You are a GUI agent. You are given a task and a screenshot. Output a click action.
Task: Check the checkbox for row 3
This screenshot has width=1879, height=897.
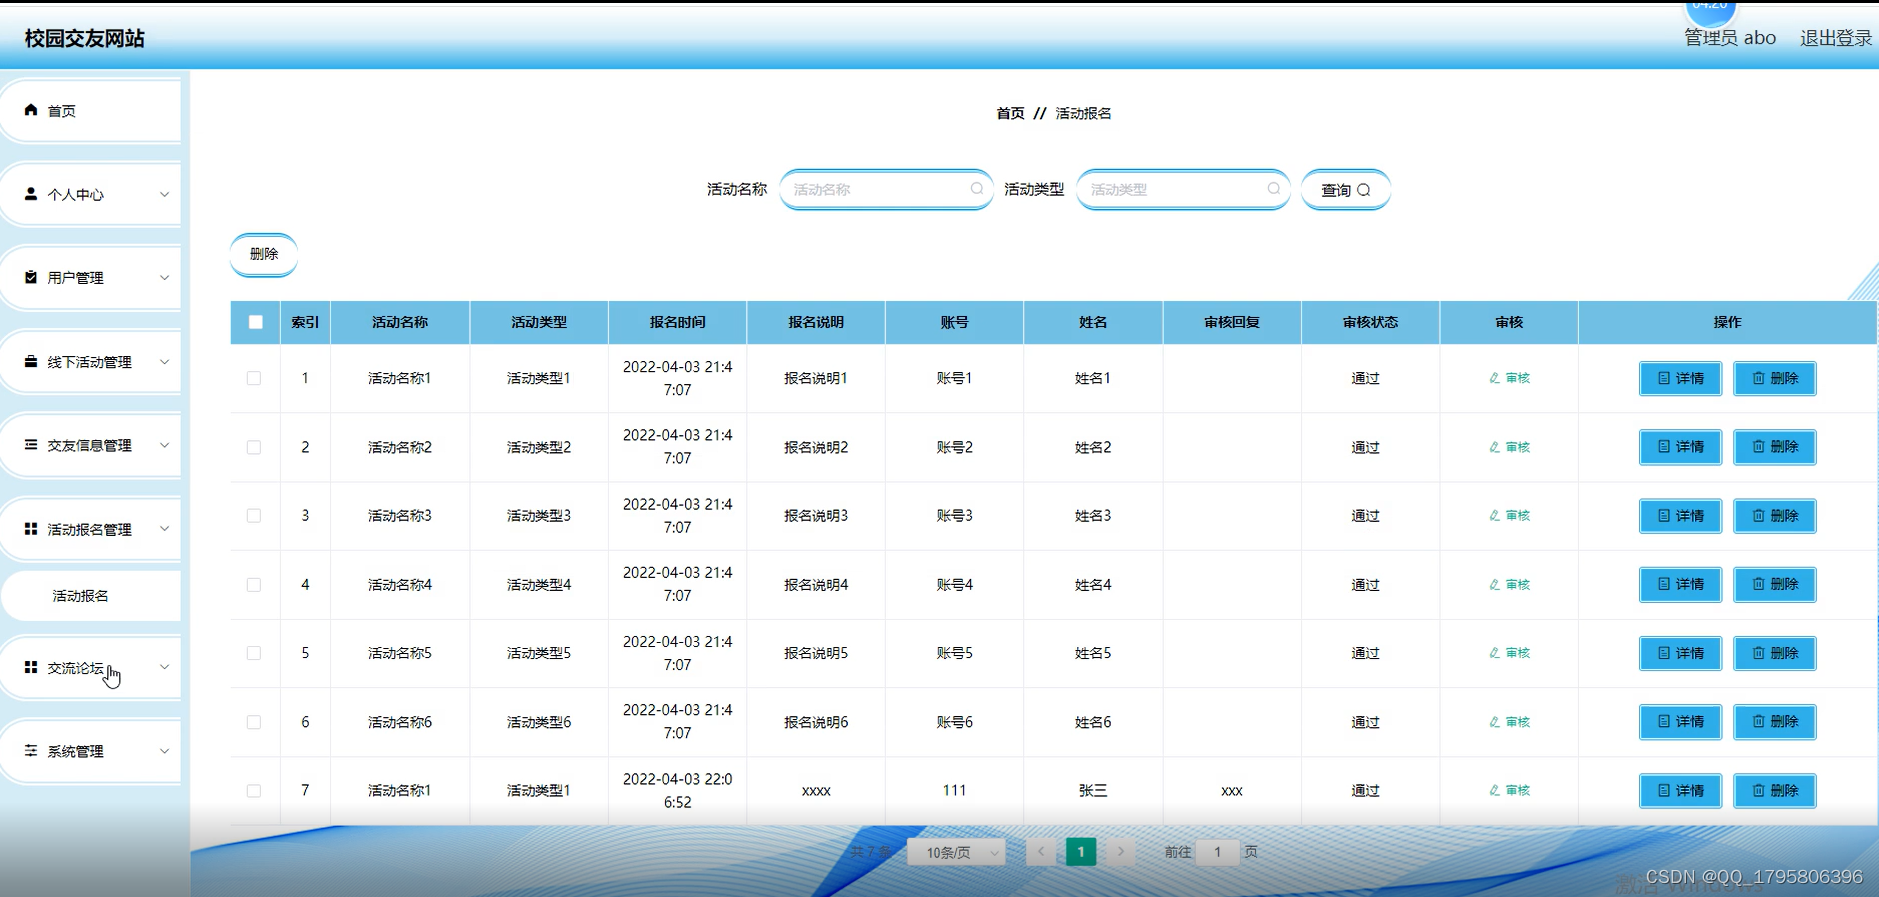point(254,516)
